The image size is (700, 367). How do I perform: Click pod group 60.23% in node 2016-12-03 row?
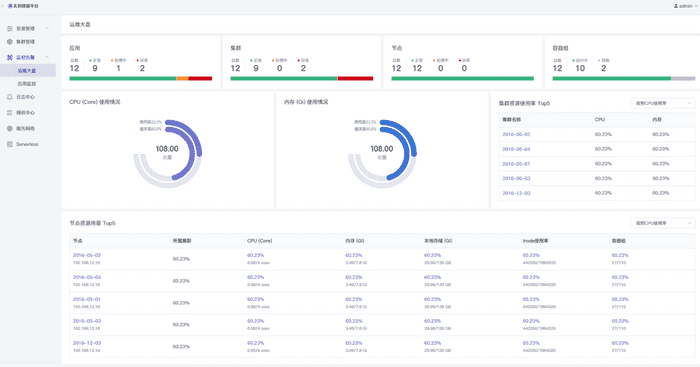tap(620, 343)
